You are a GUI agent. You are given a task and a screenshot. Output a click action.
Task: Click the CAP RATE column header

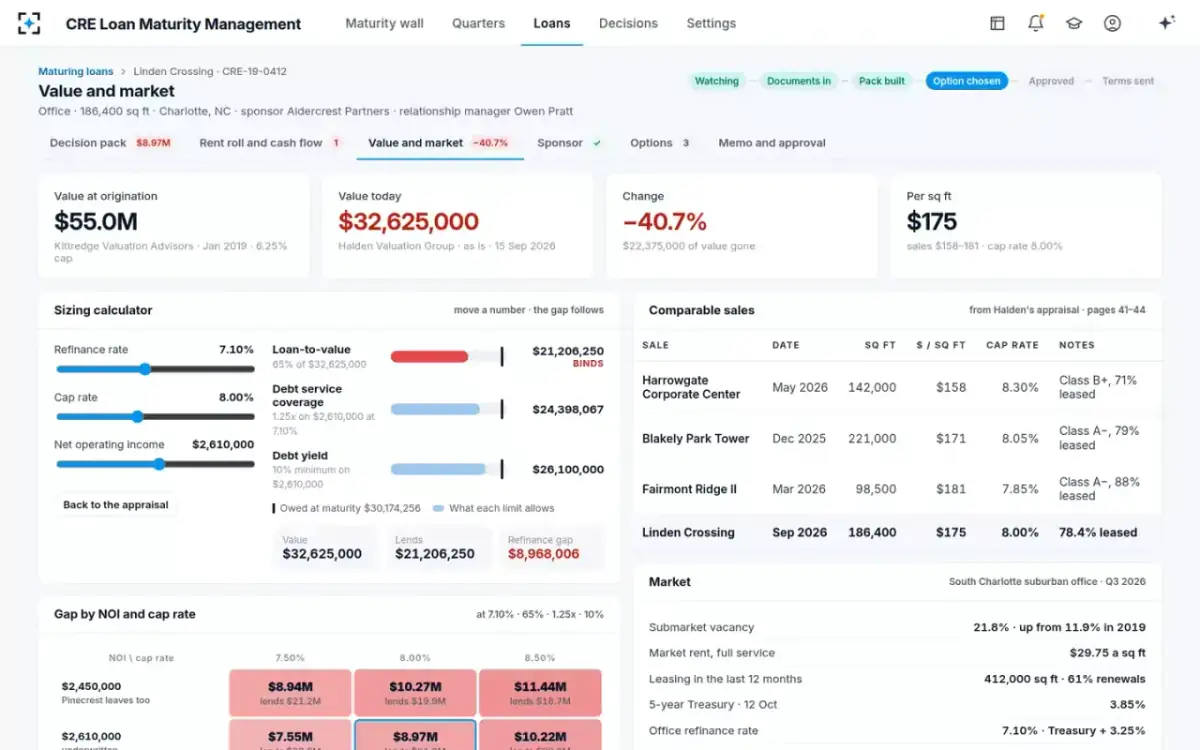1012,345
